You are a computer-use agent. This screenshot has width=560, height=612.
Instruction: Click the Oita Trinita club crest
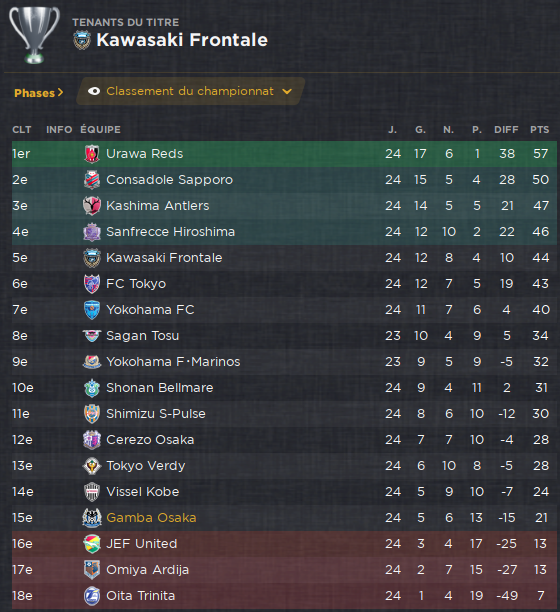tap(92, 596)
